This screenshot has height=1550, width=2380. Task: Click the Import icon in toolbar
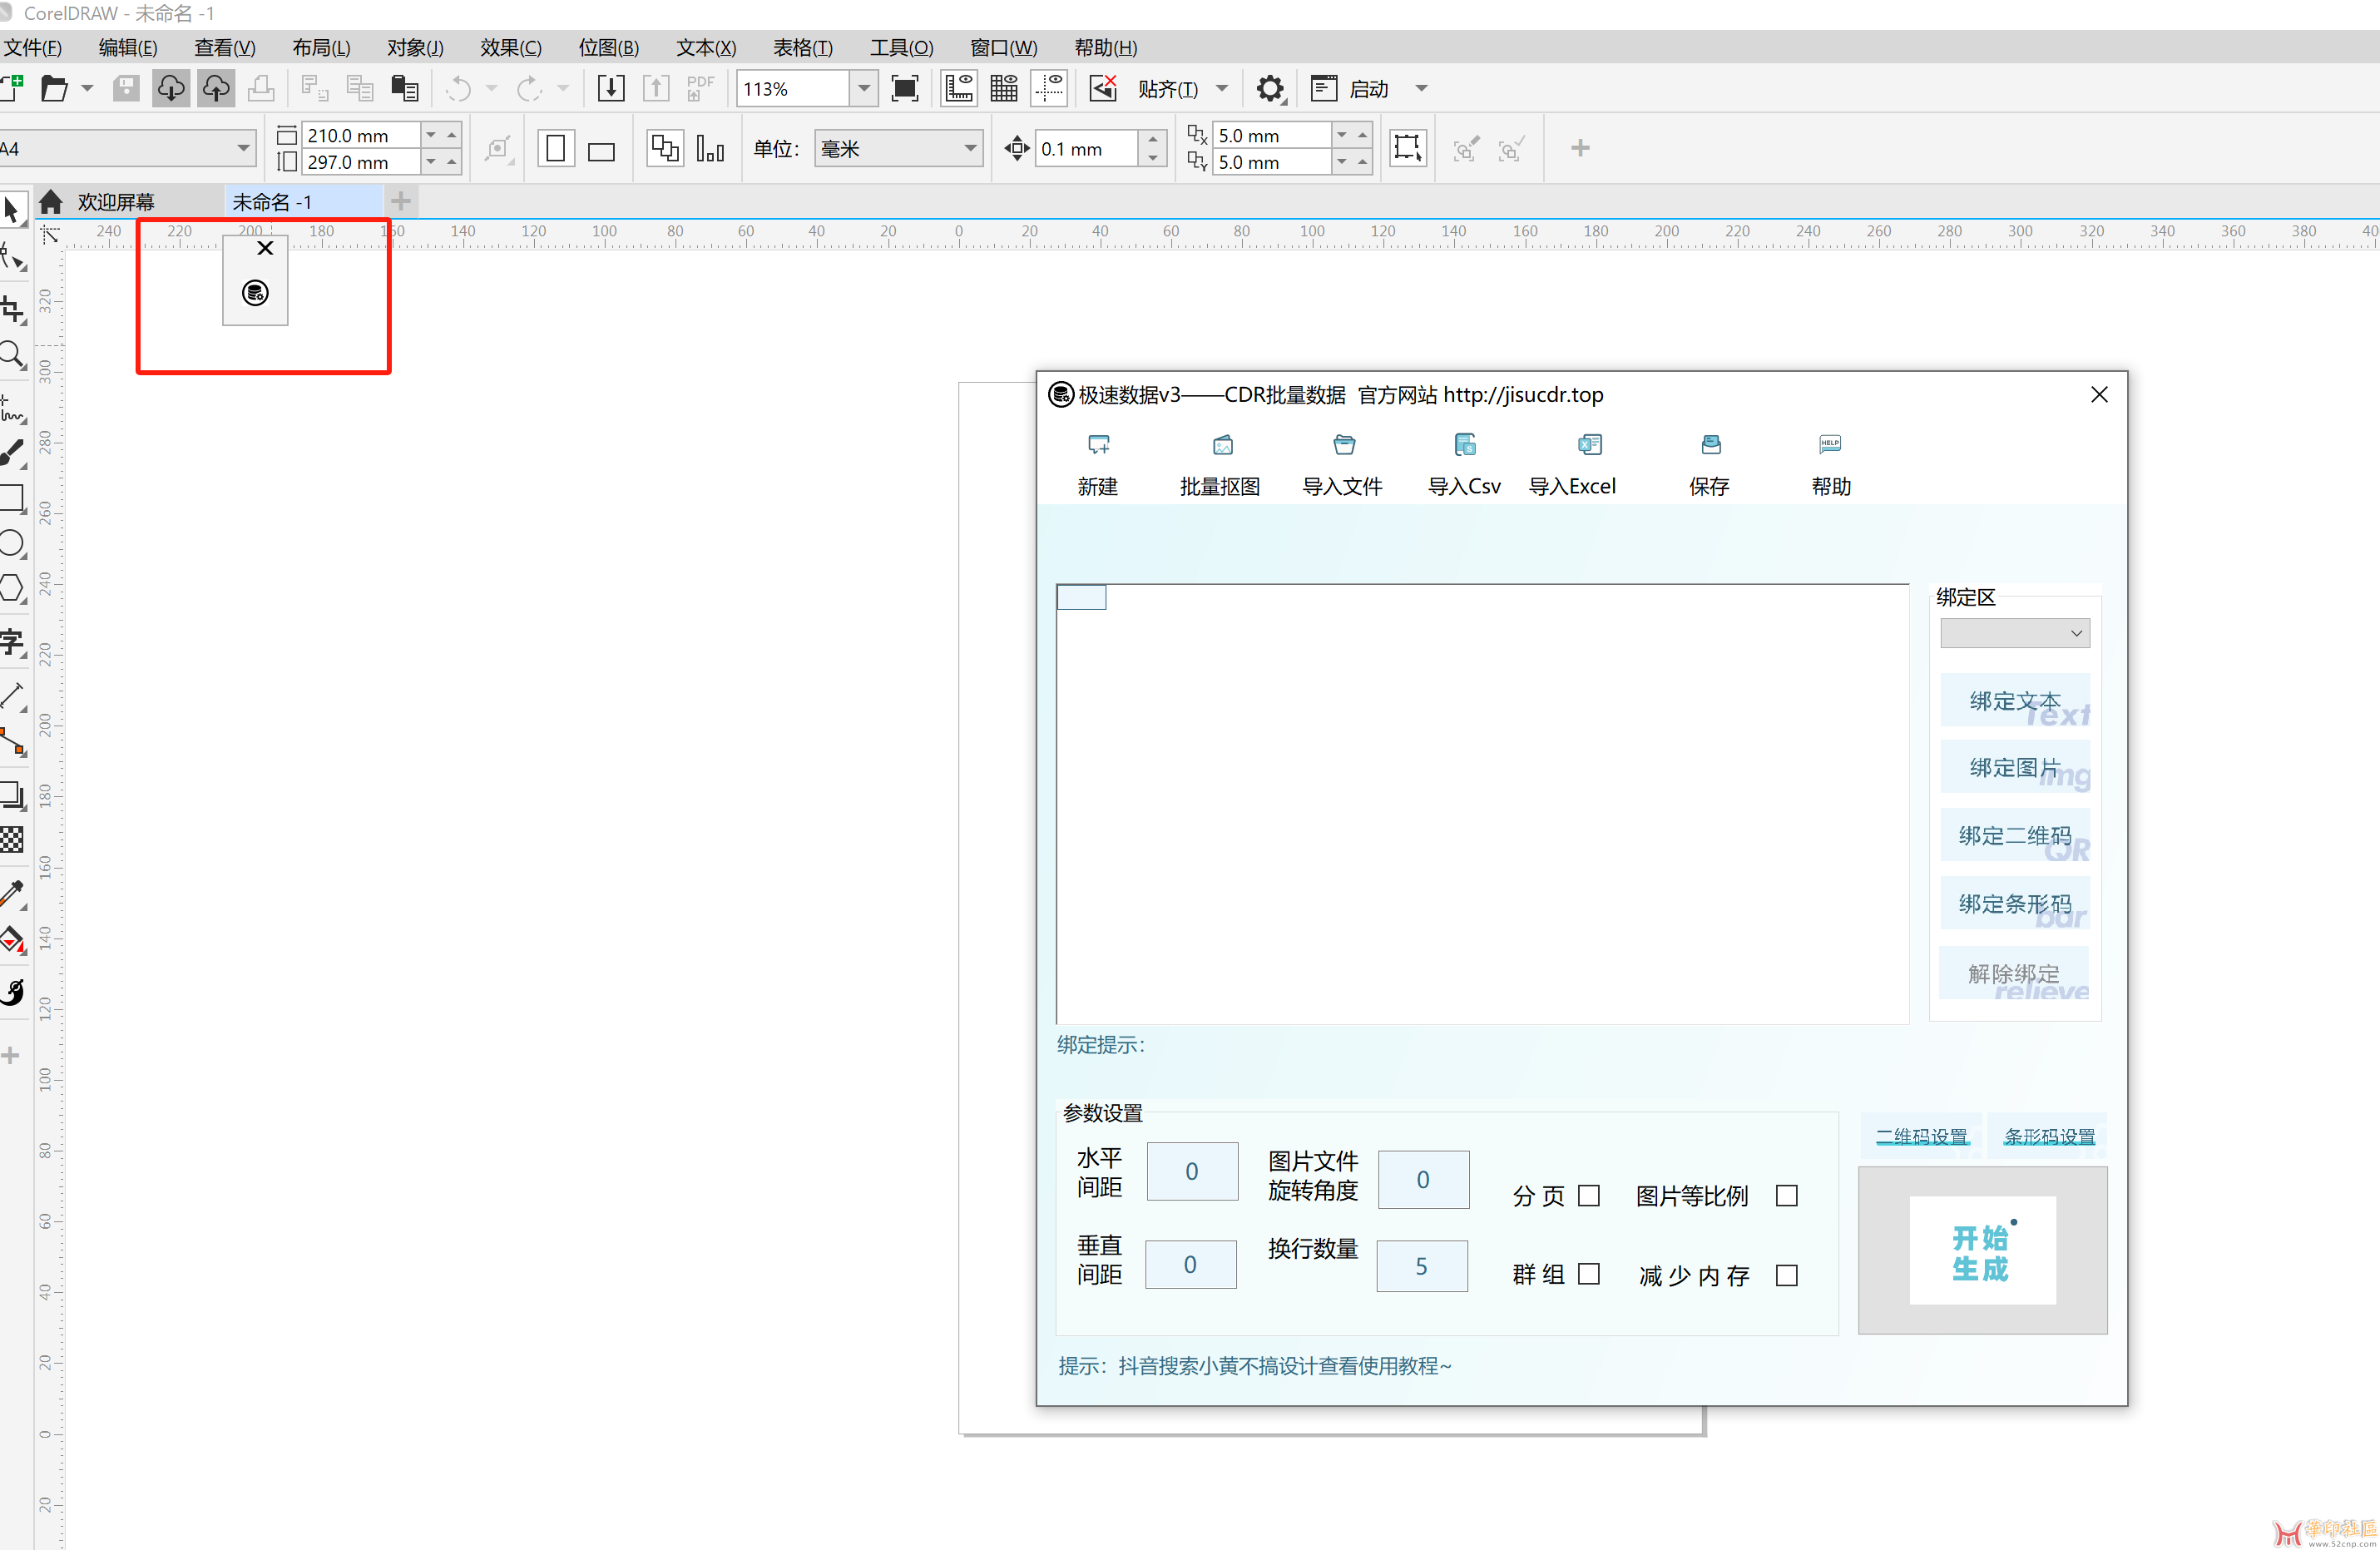610,89
